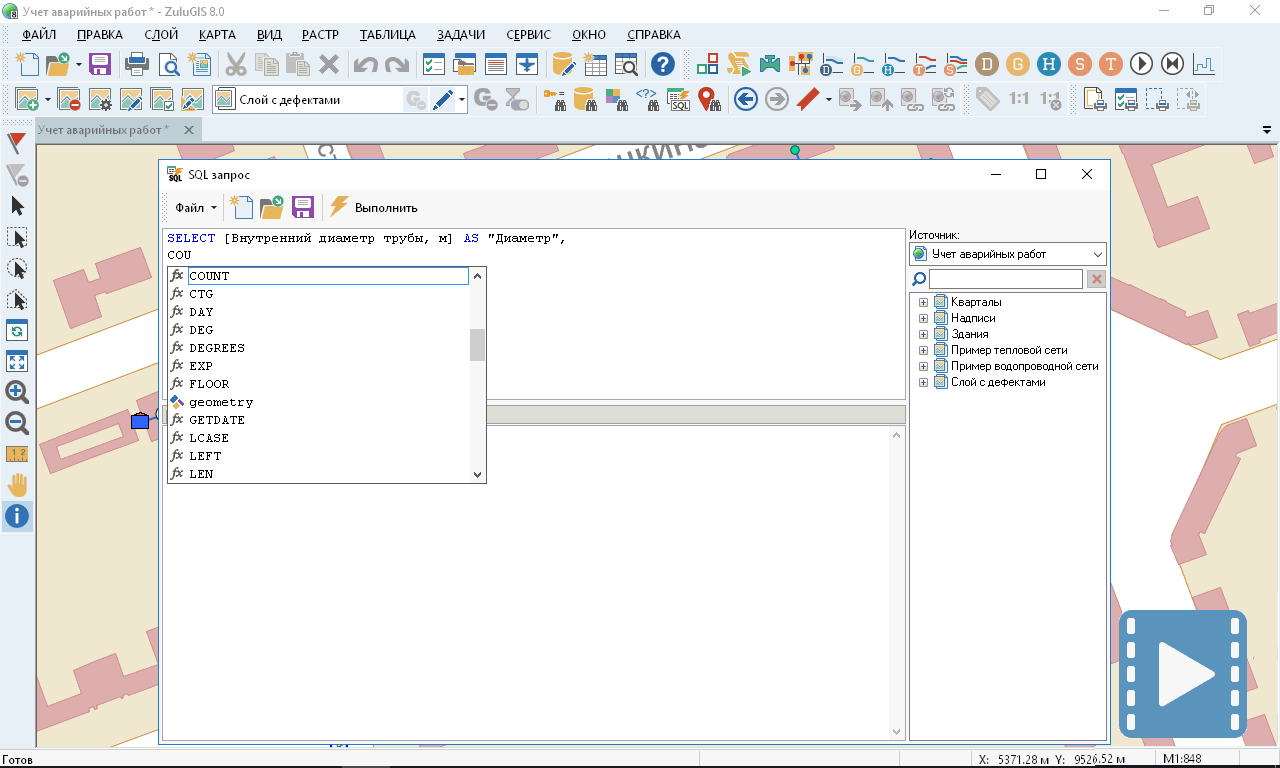
Task: Open the СЕРВИС menu
Action: [528, 34]
